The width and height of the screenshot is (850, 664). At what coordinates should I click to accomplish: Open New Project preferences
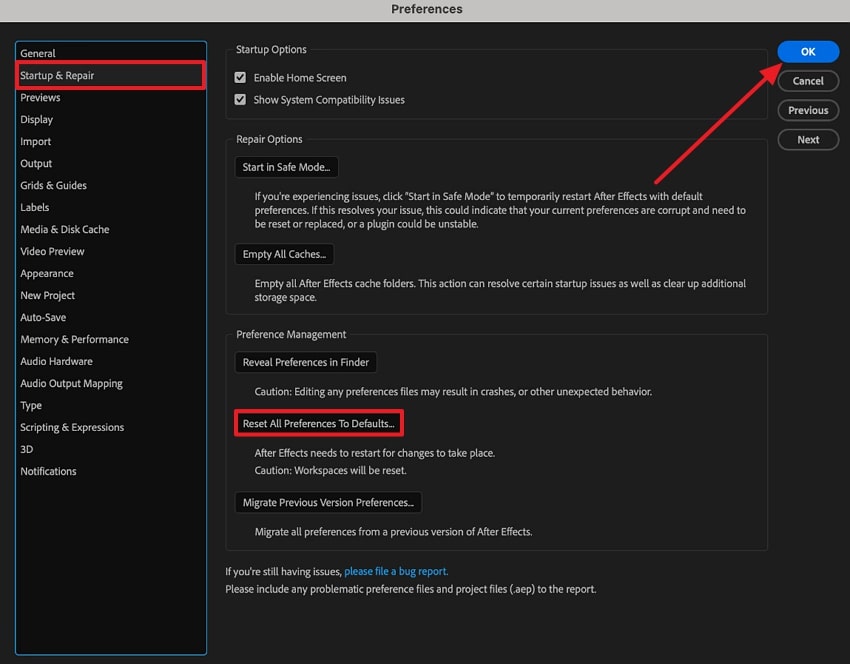click(111, 295)
